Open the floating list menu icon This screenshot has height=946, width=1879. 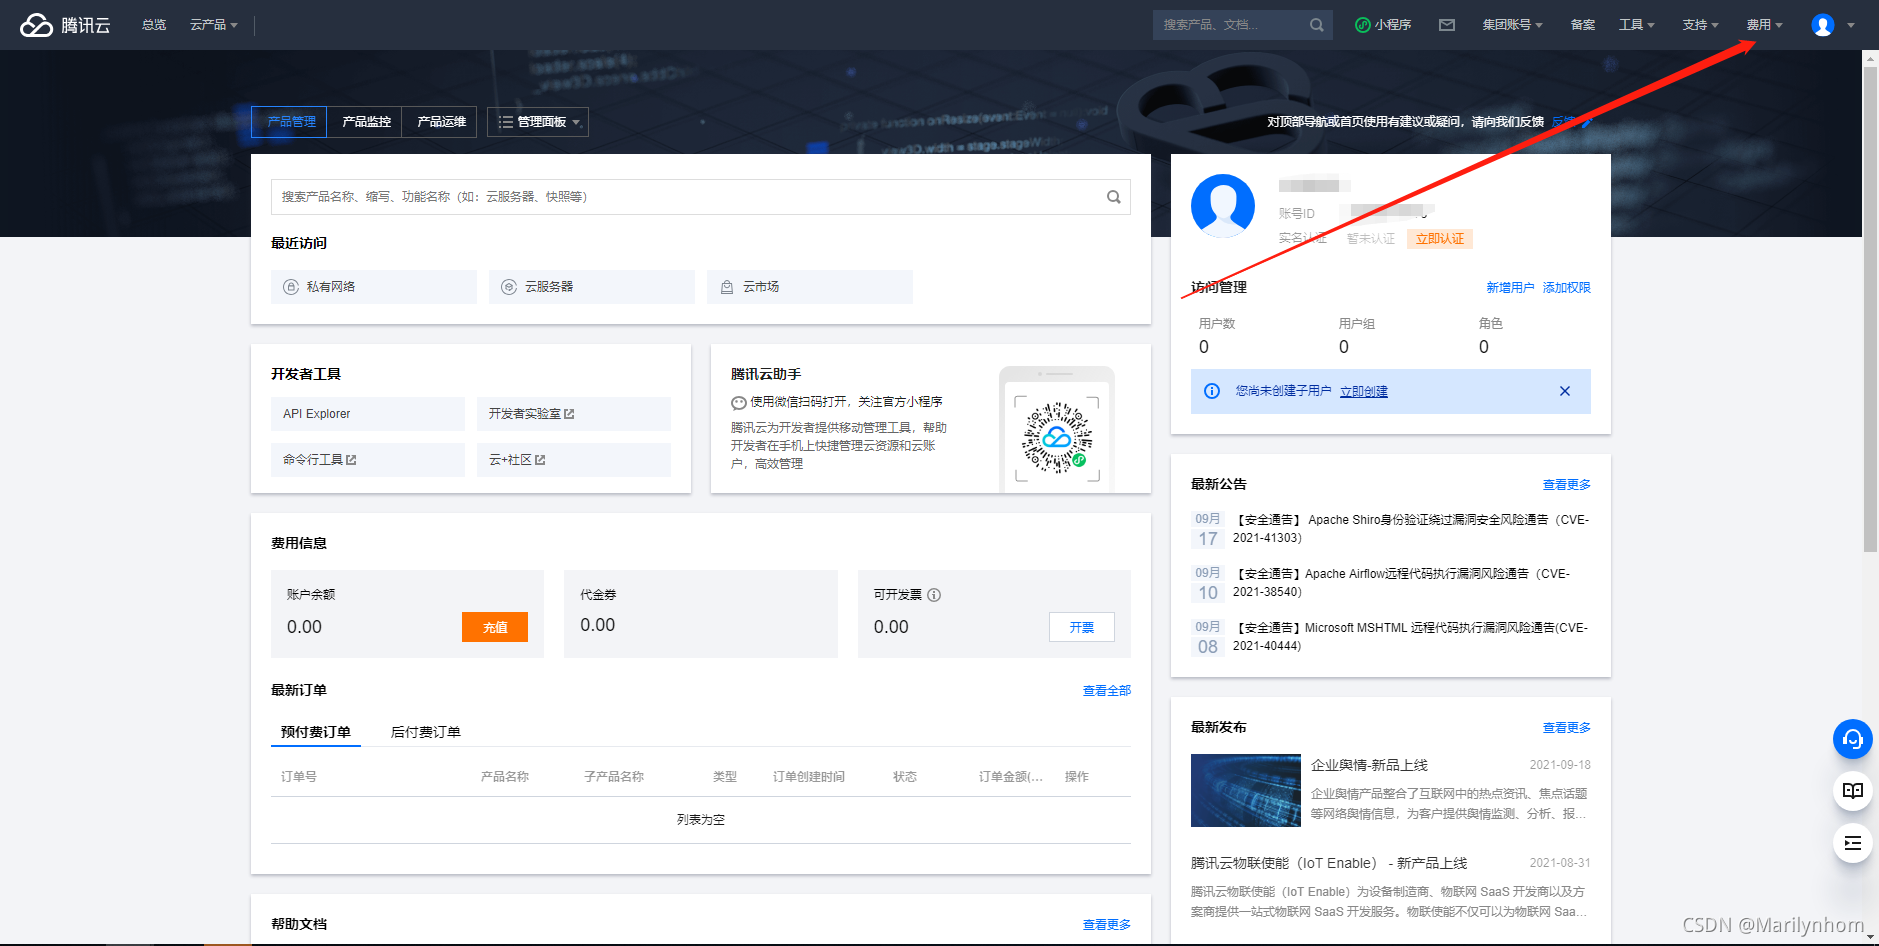[x=1853, y=843]
